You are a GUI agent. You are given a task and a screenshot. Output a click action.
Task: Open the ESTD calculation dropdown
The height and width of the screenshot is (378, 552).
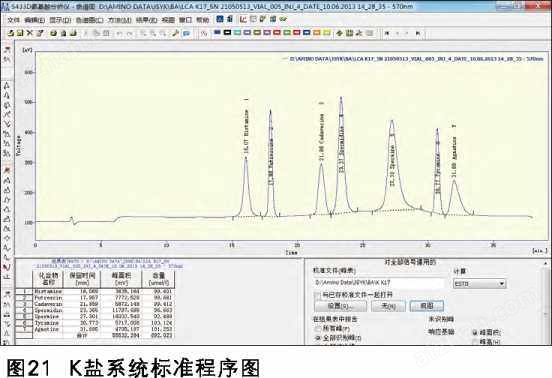pos(479,284)
